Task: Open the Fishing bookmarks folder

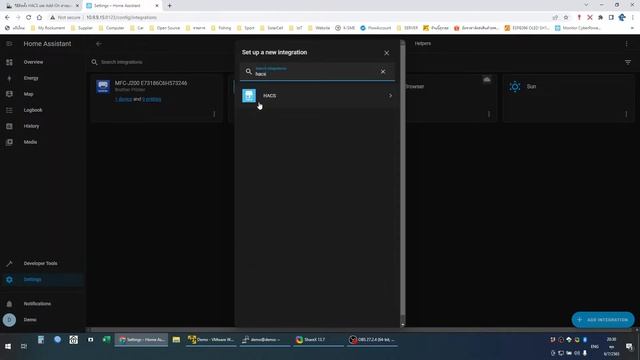Action: coord(221,28)
